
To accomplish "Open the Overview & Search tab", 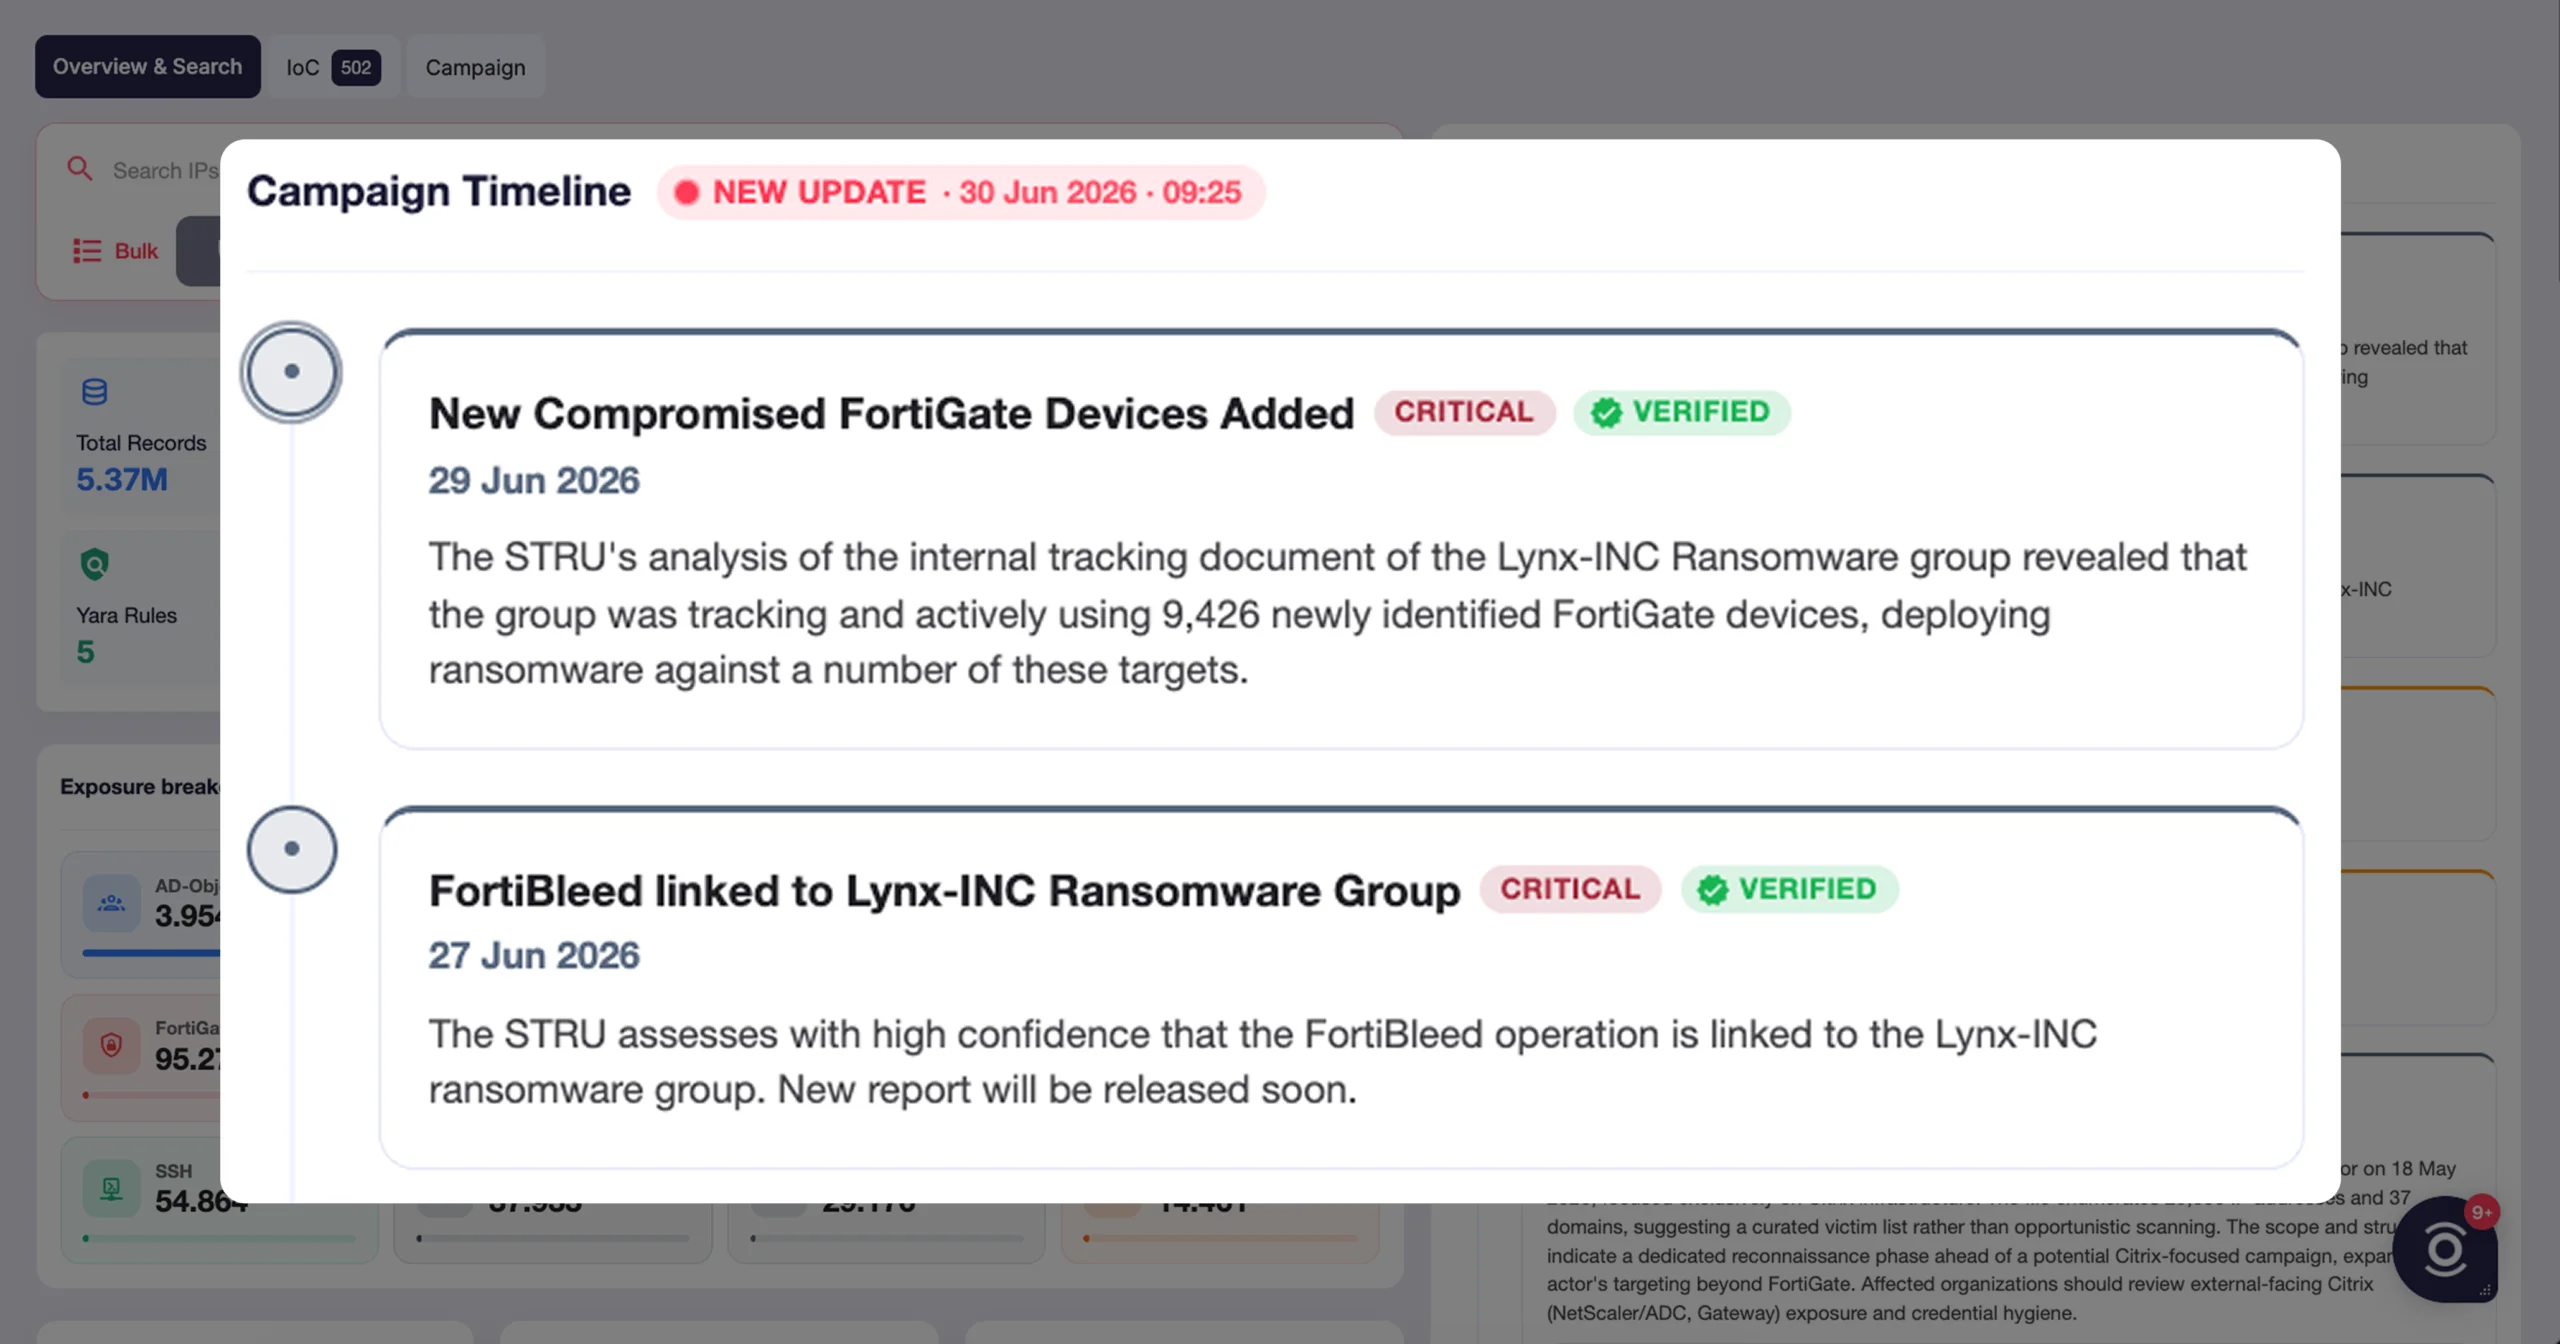I will tap(147, 67).
